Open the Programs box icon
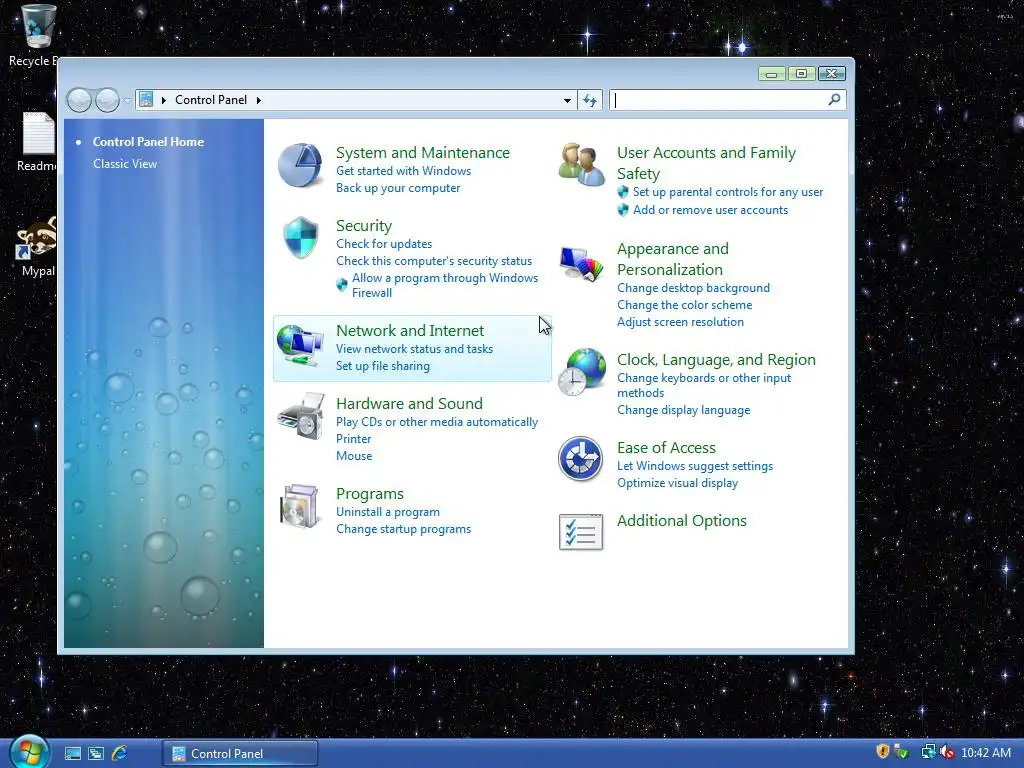This screenshot has height=768, width=1024. 299,506
